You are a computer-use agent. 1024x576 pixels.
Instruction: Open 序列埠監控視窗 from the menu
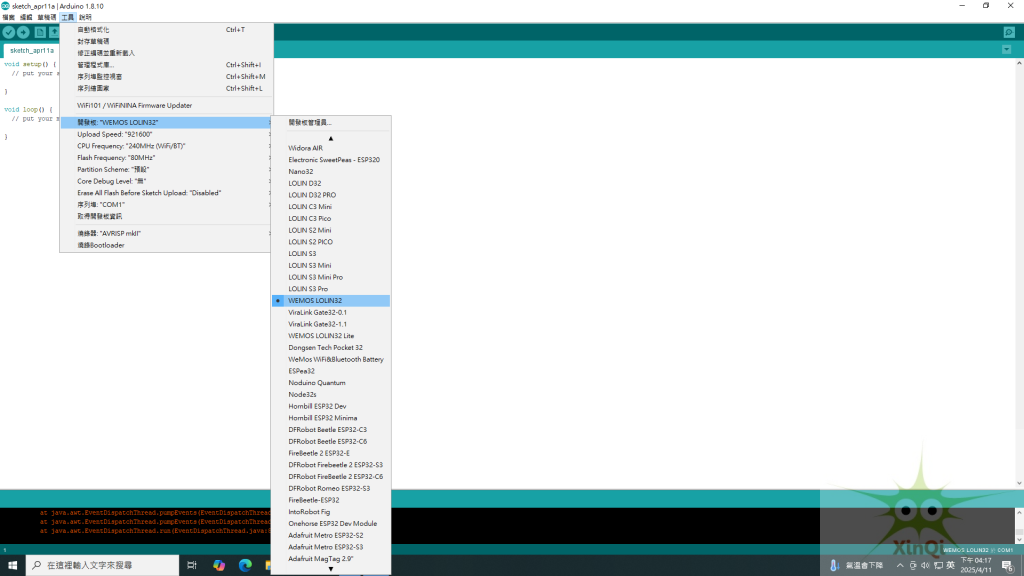pos(166,76)
